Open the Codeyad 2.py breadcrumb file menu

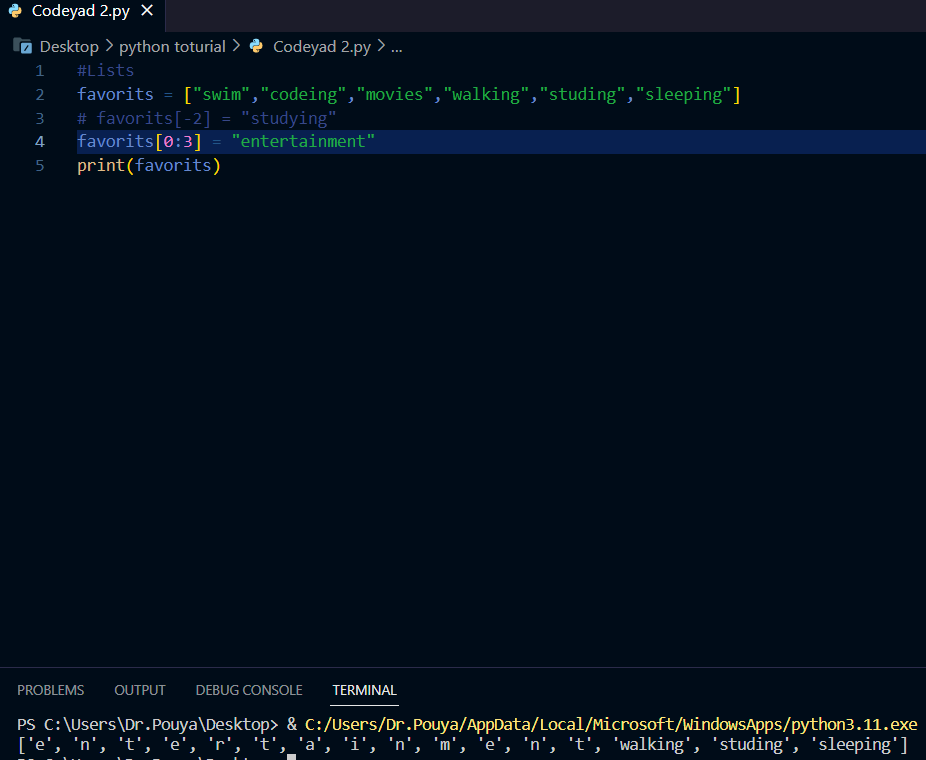(321, 46)
